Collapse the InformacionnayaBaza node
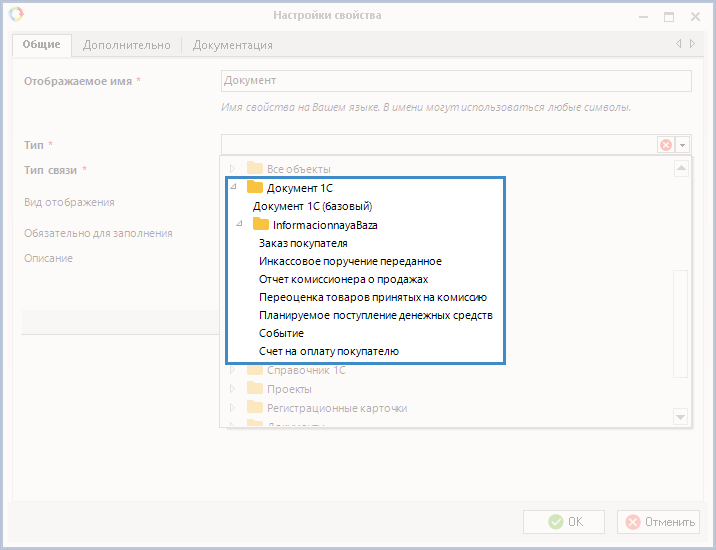The width and height of the screenshot is (716, 550). point(239,223)
